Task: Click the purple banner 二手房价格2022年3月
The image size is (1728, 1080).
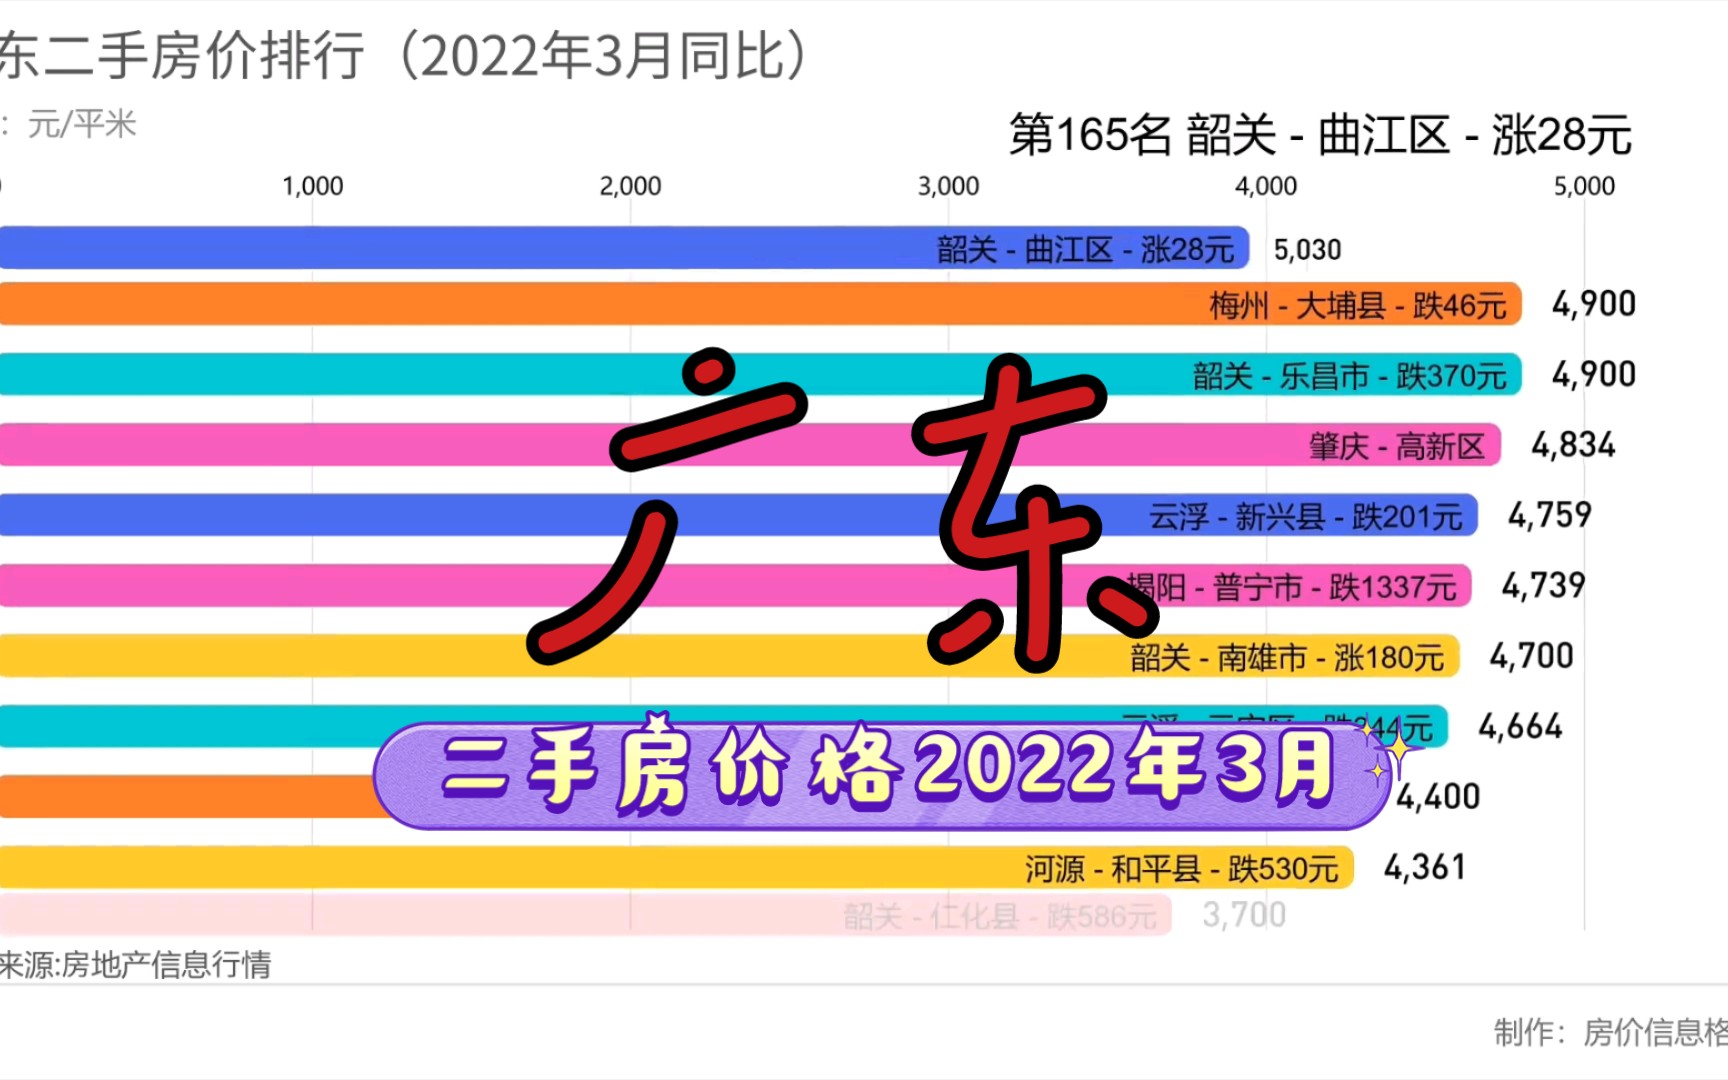Action: (x=882, y=775)
